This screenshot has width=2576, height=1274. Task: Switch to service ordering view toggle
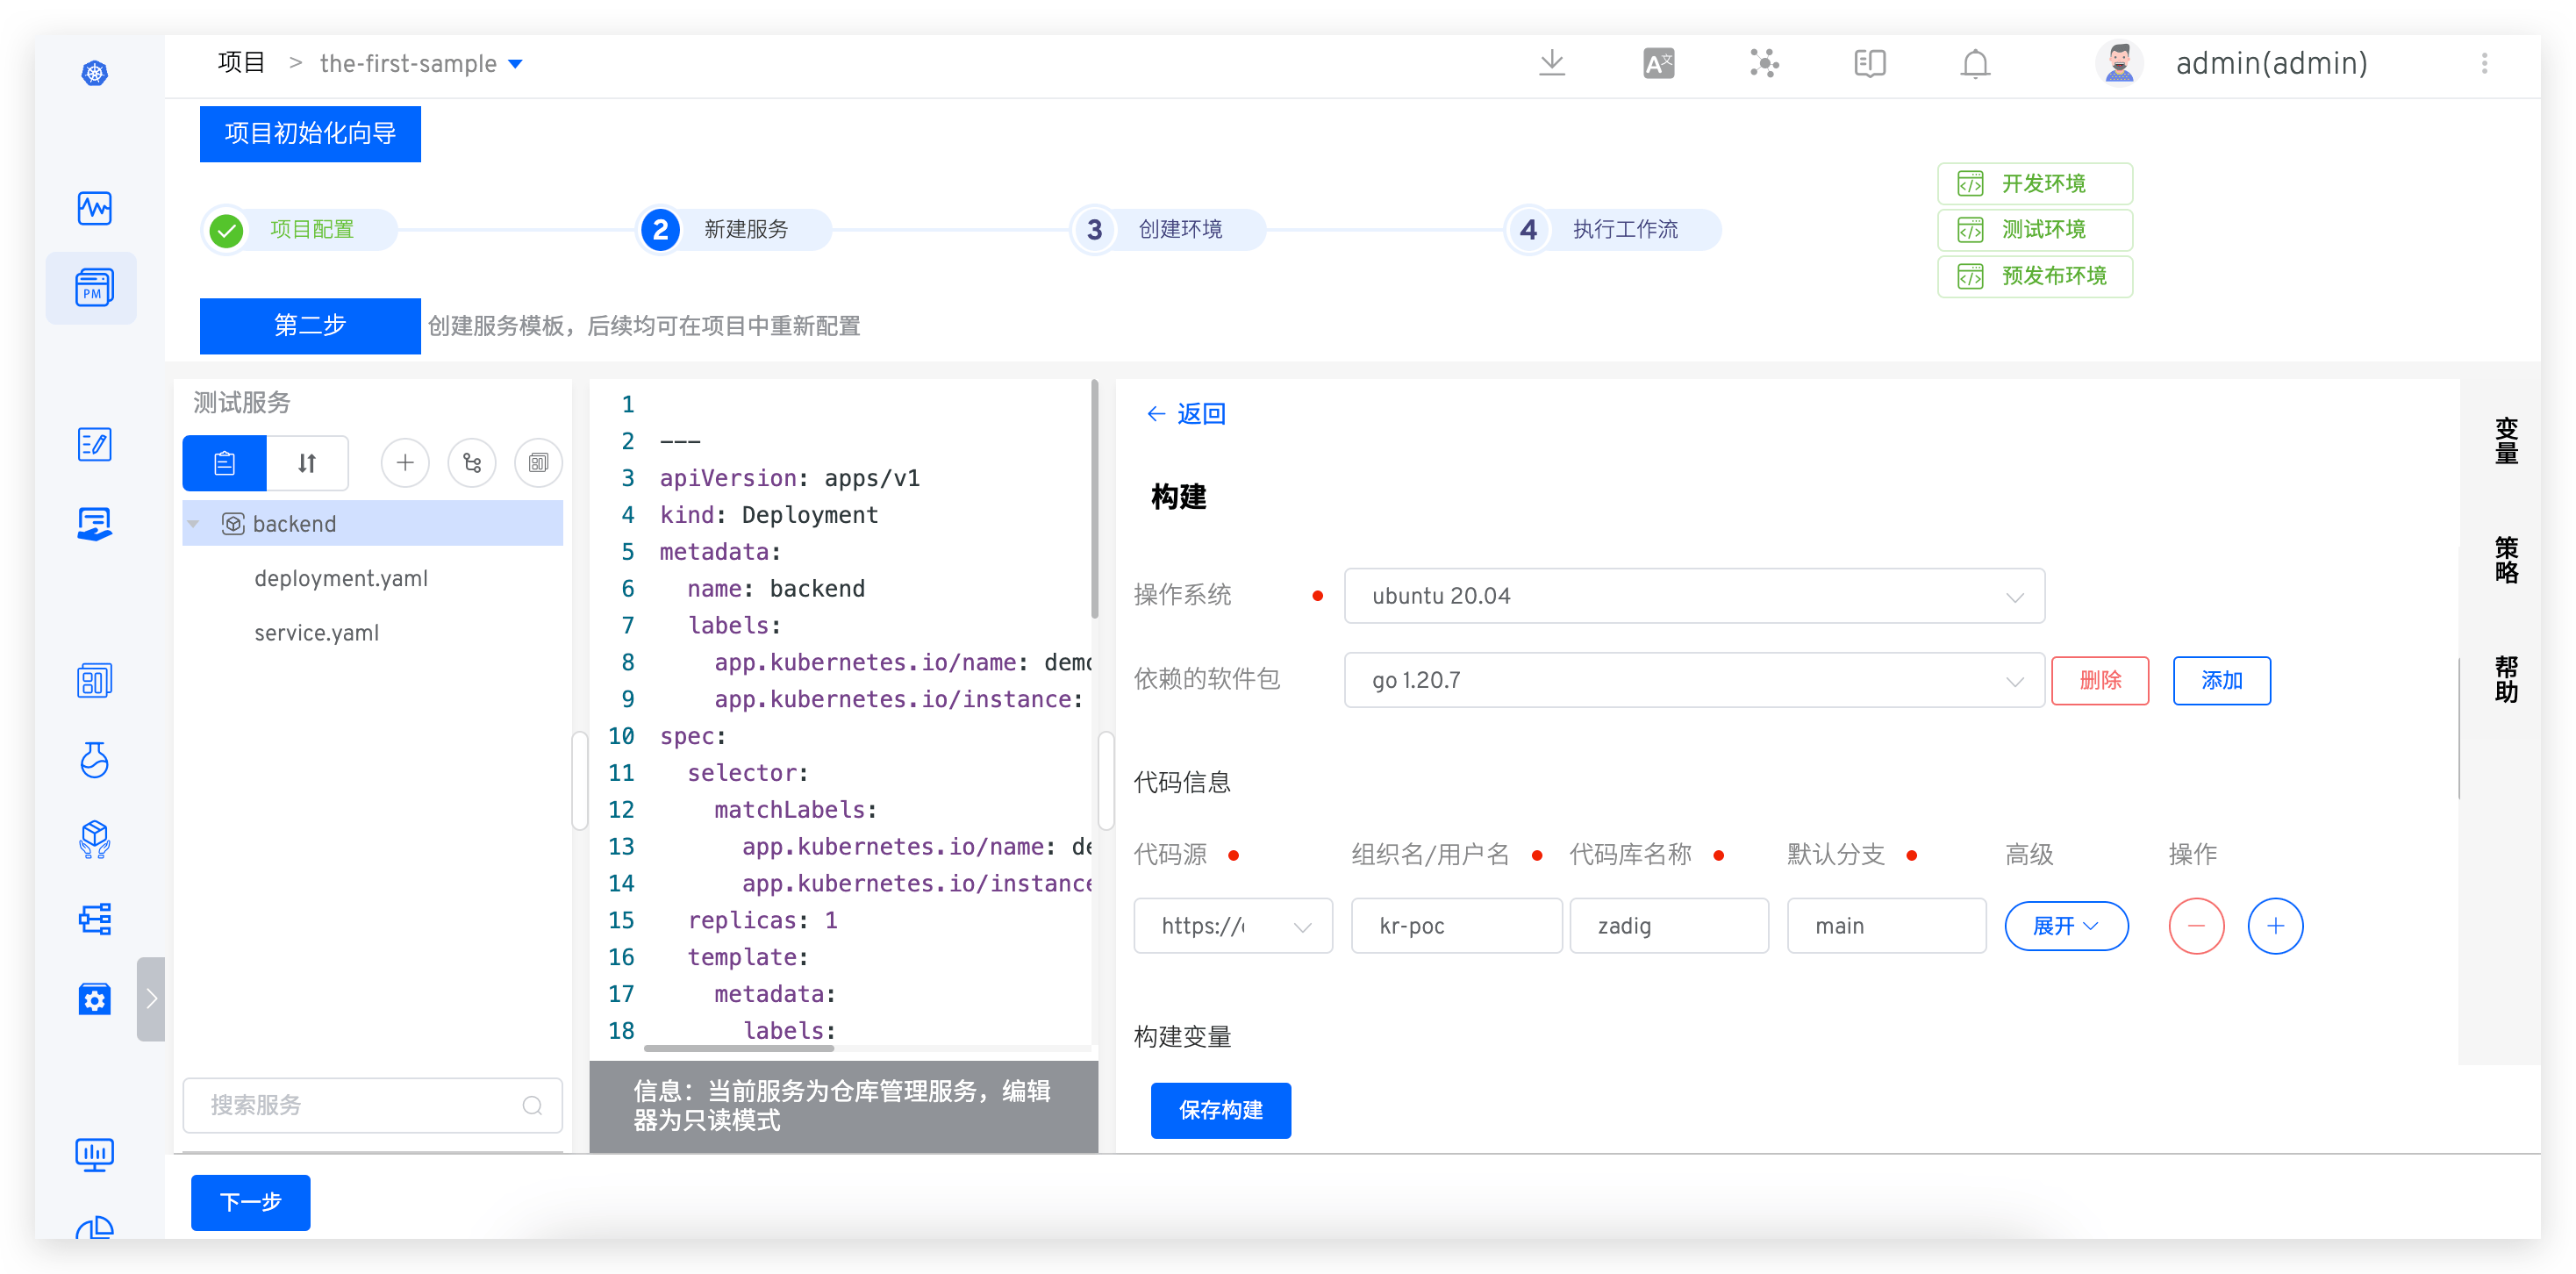point(307,463)
